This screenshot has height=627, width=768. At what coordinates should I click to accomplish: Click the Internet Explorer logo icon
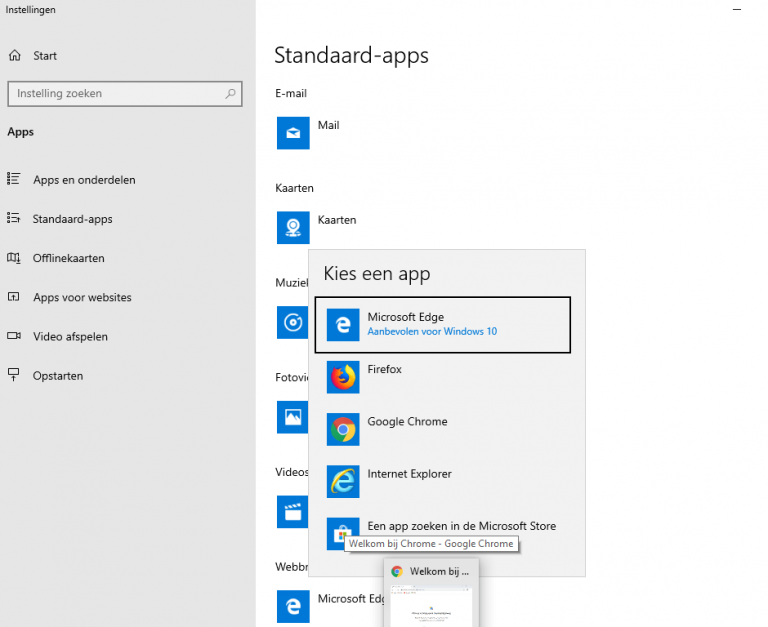343,482
